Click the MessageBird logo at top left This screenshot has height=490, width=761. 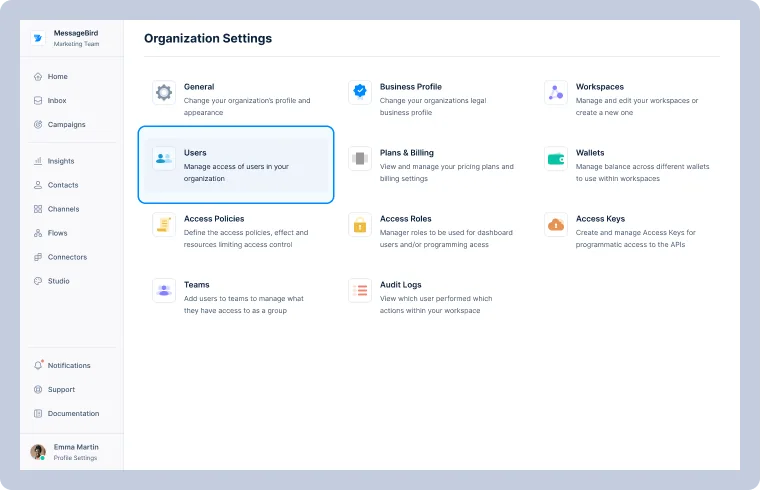click(x=38, y=38)
